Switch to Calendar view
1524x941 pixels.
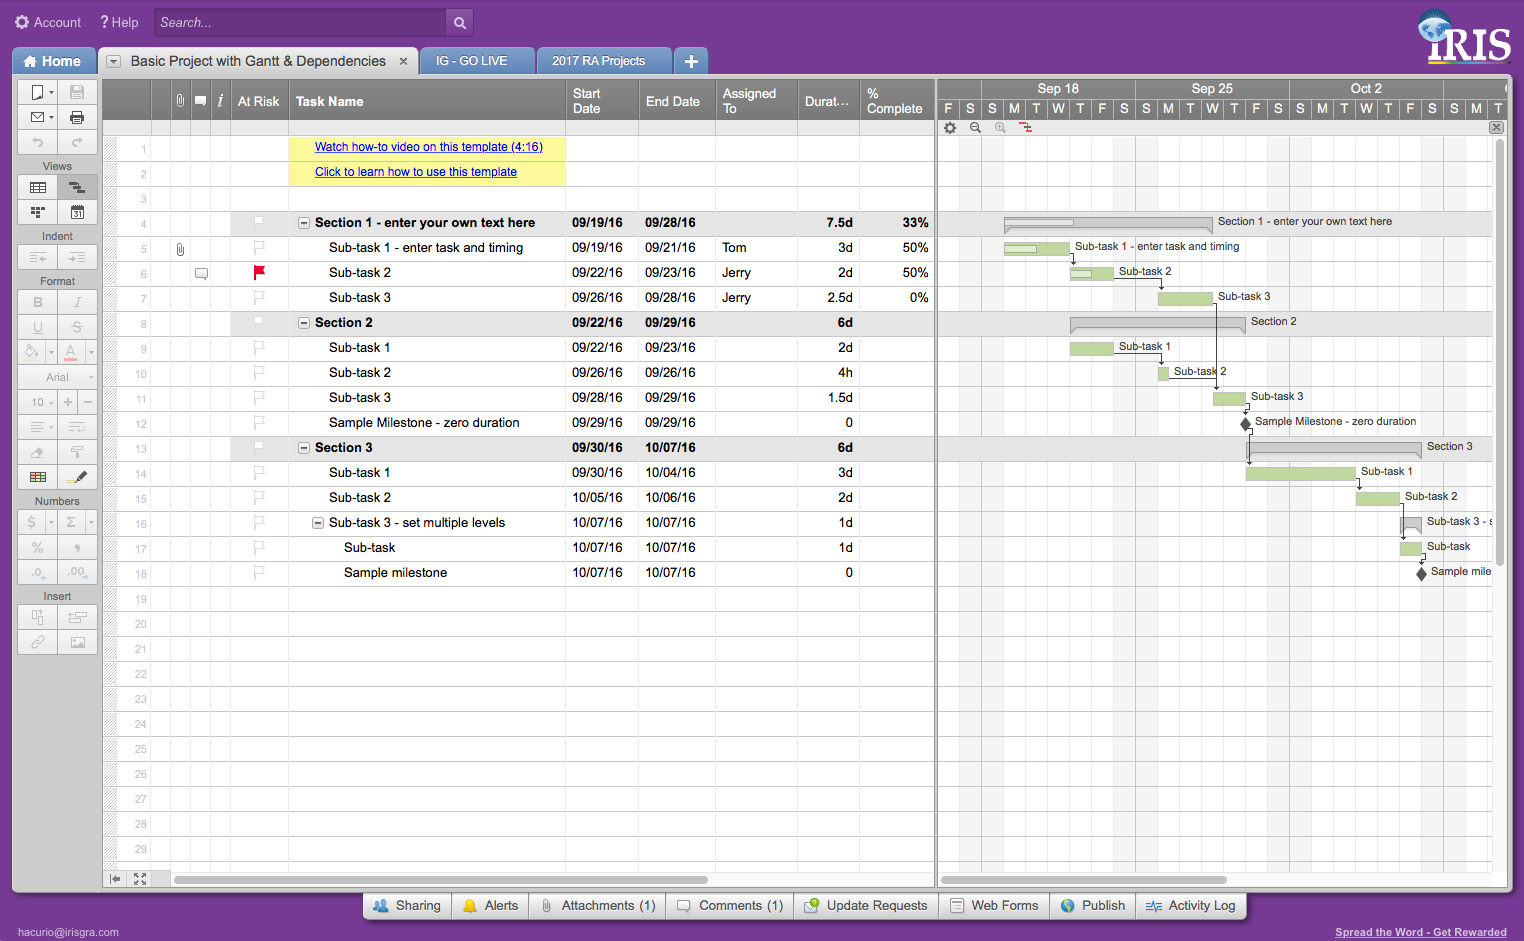click(x=77, y=212)
